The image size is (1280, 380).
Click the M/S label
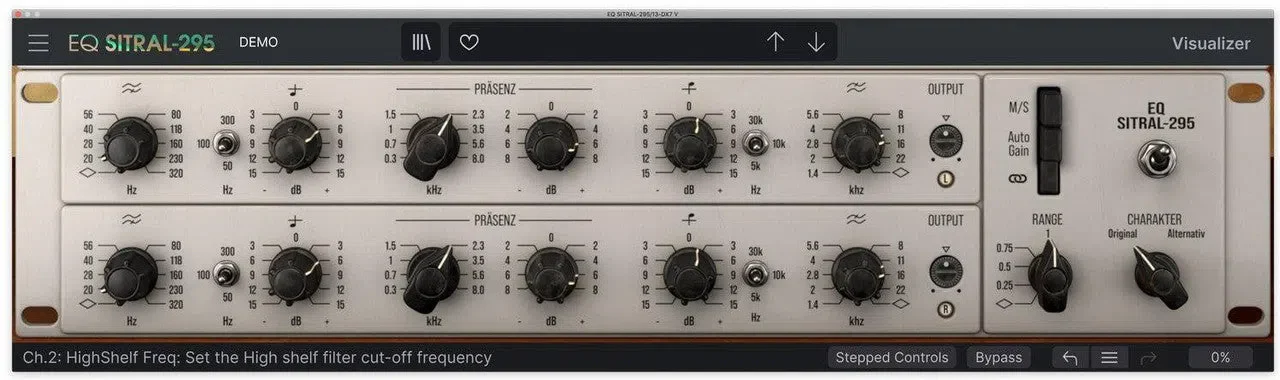click(x=1019, y=107)
